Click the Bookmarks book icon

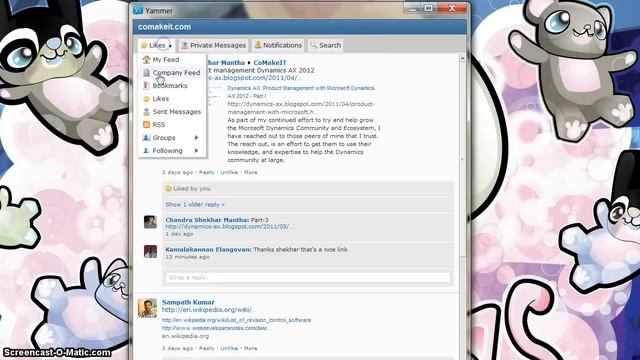(146, 86)
